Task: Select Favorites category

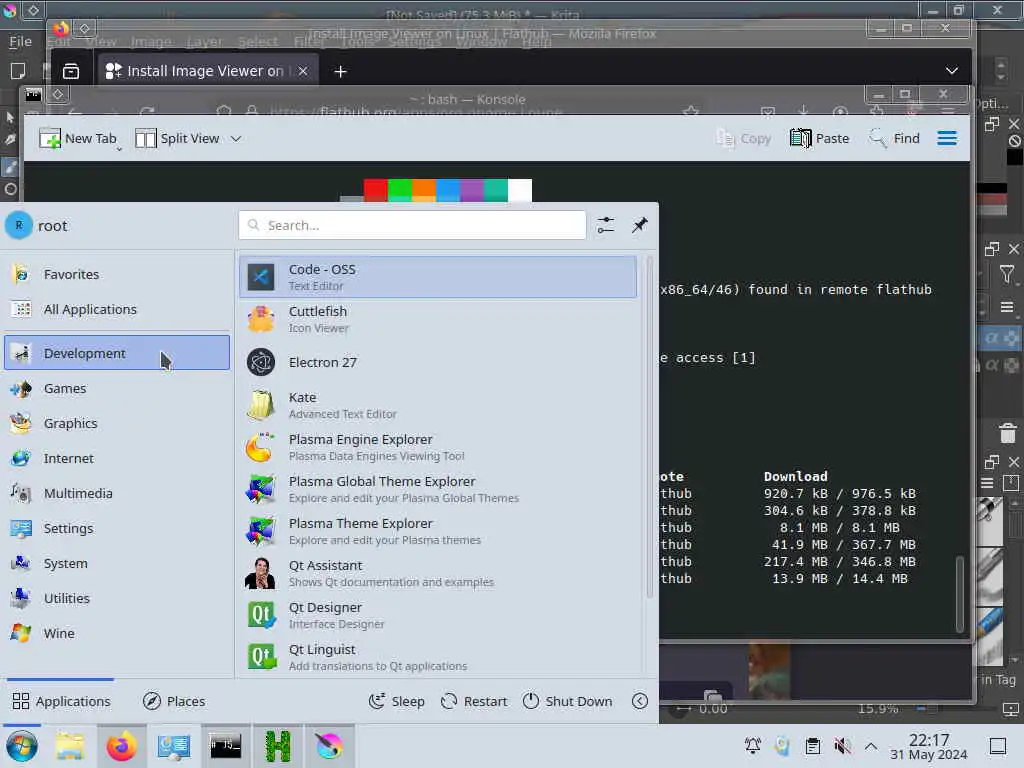Action: 117,274
